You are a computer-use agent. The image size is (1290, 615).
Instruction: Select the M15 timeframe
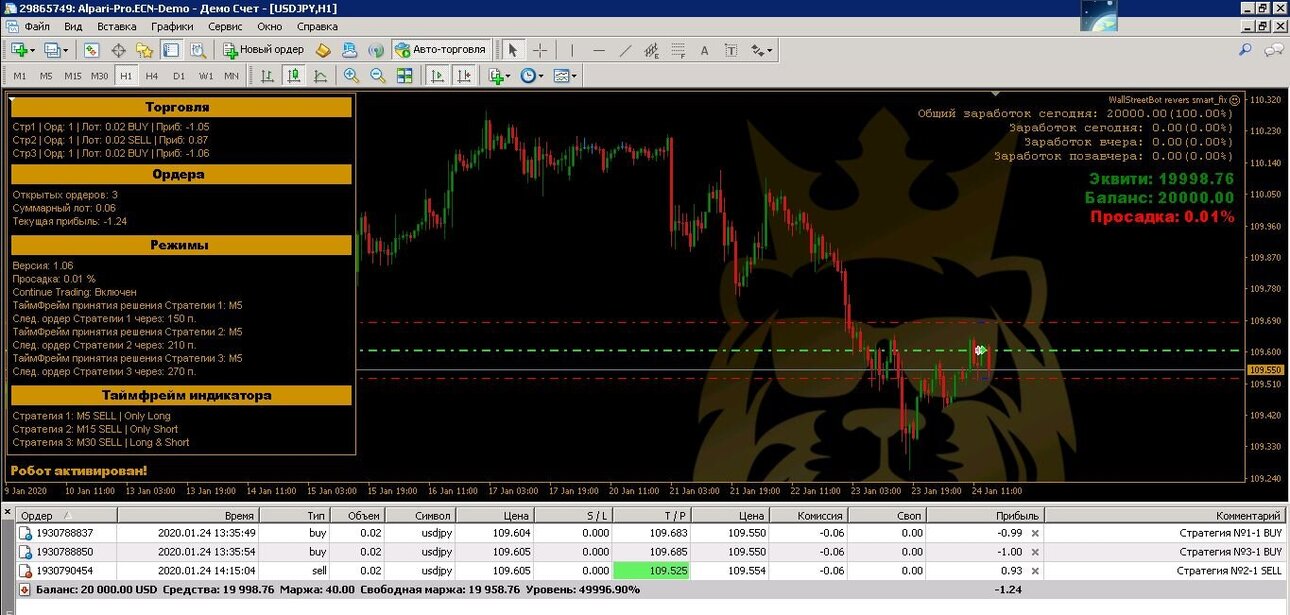point(72,76)
